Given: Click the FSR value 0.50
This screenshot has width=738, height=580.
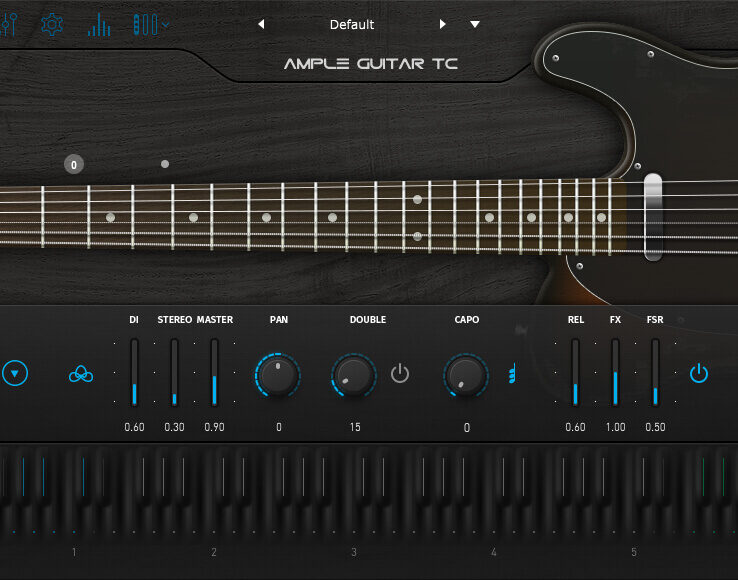Looking at the screenshot, I should [655, 427].
